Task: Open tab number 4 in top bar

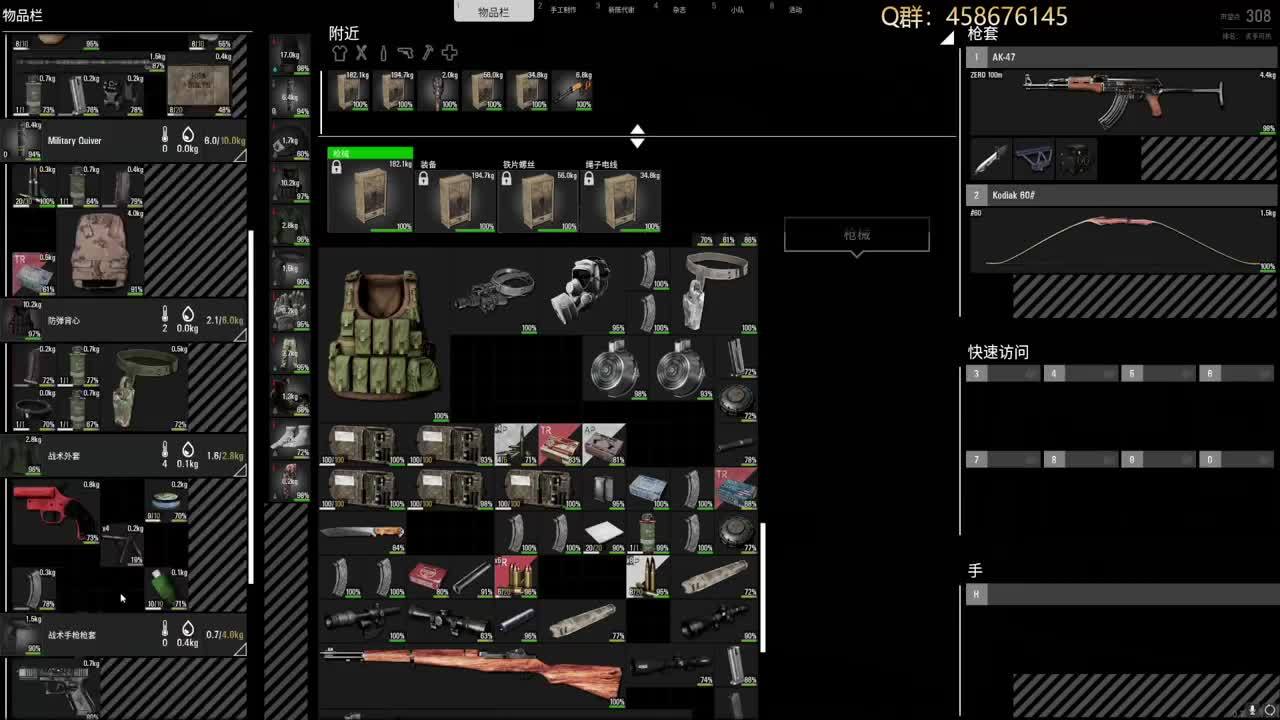Action: pyautogui.click(x=679, y=10)
